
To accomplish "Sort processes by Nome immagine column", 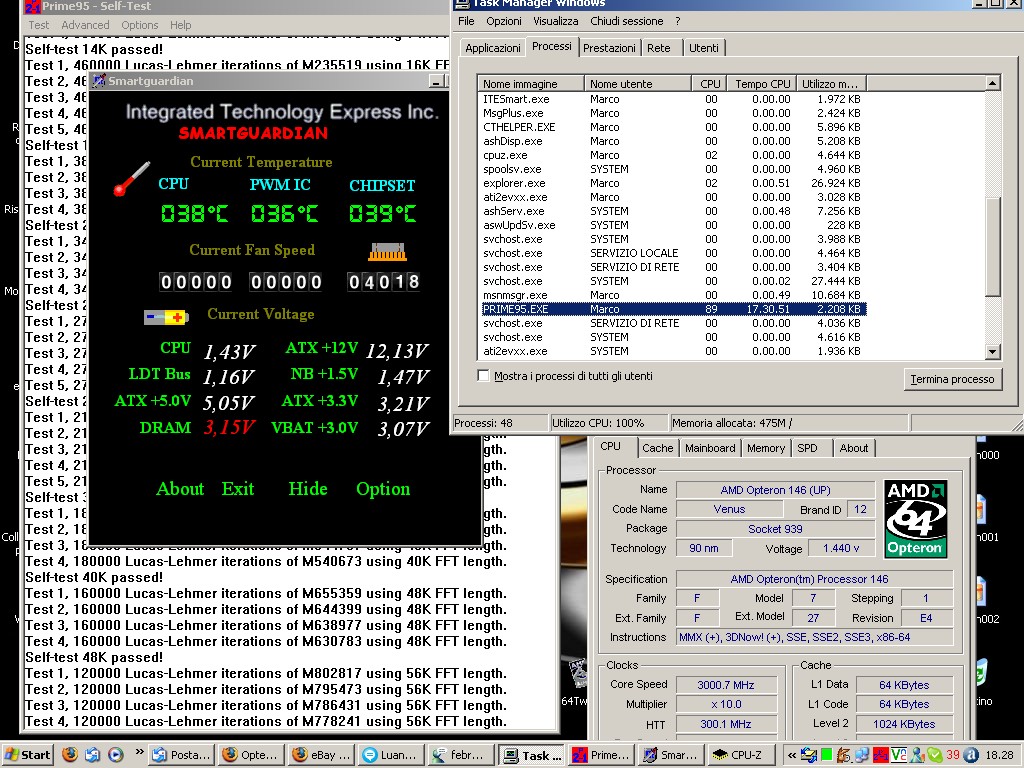I will point(532,84).
